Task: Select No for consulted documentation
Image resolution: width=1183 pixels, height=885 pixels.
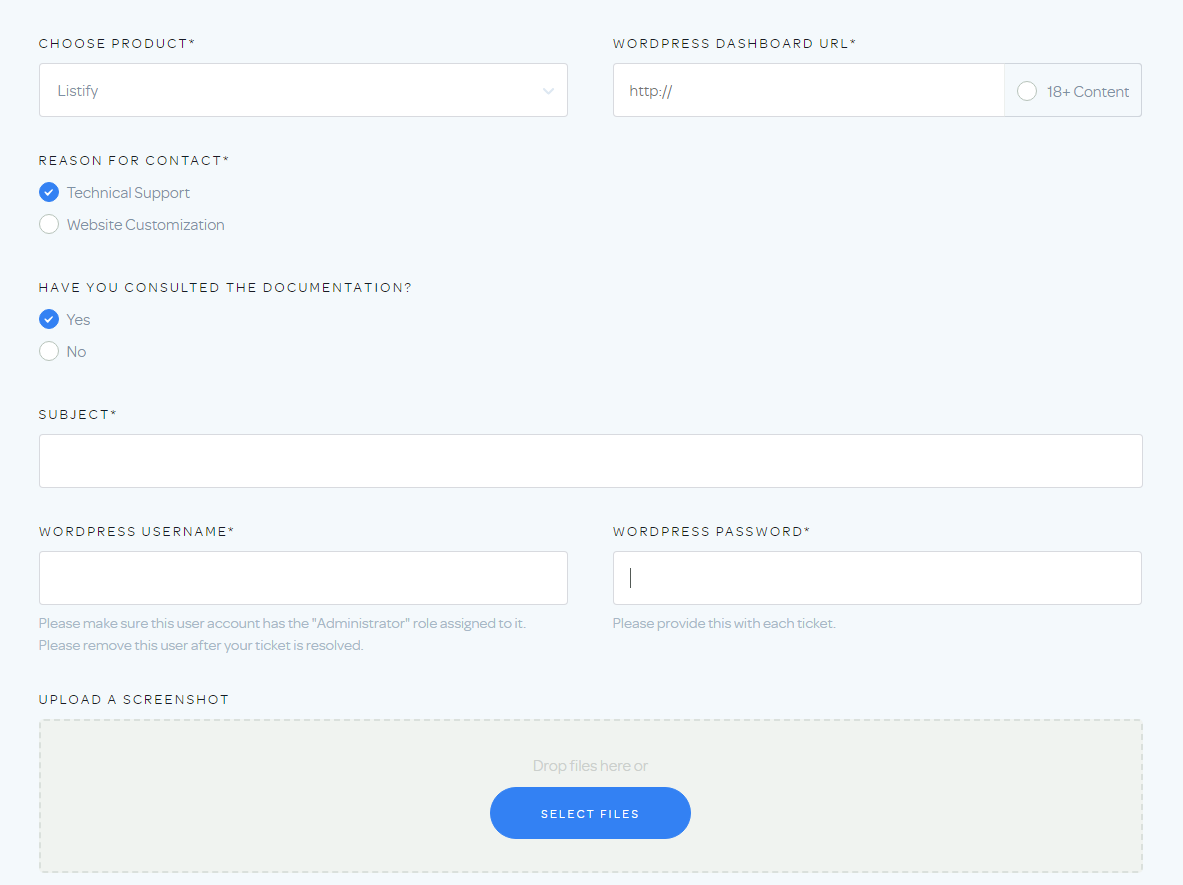Action: coord(49,352)
